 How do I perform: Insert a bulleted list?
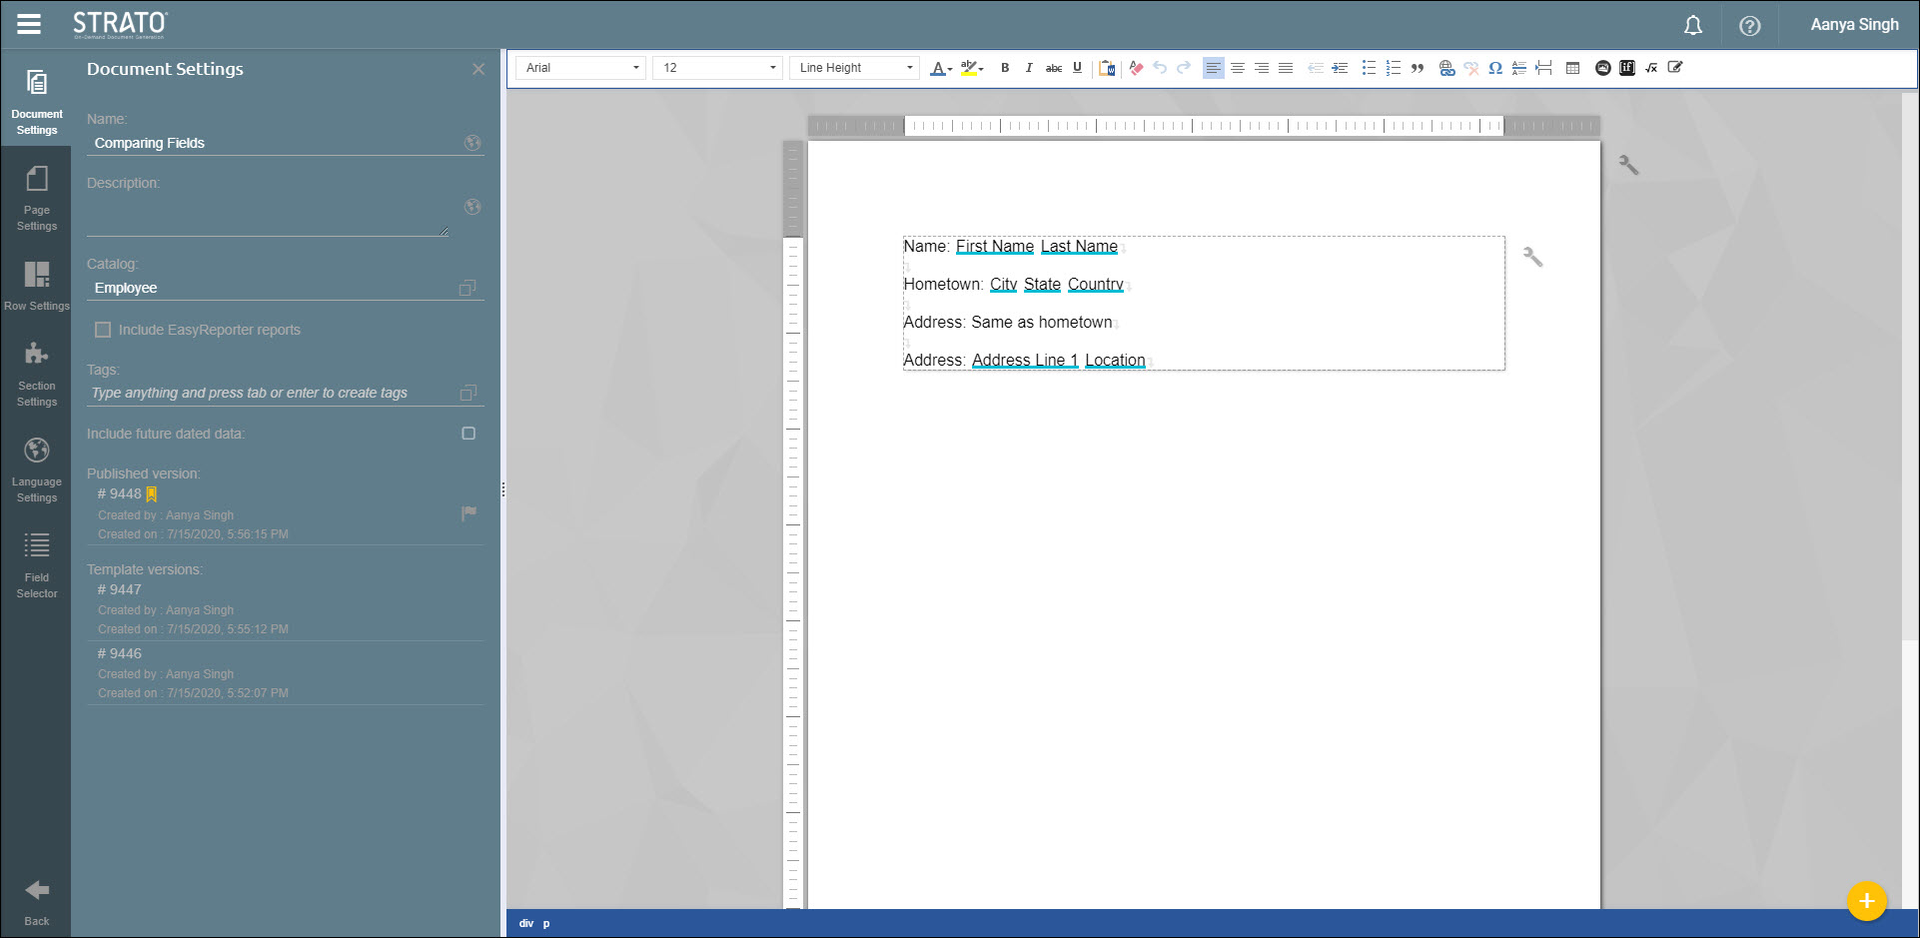[x=1368, y=68]
